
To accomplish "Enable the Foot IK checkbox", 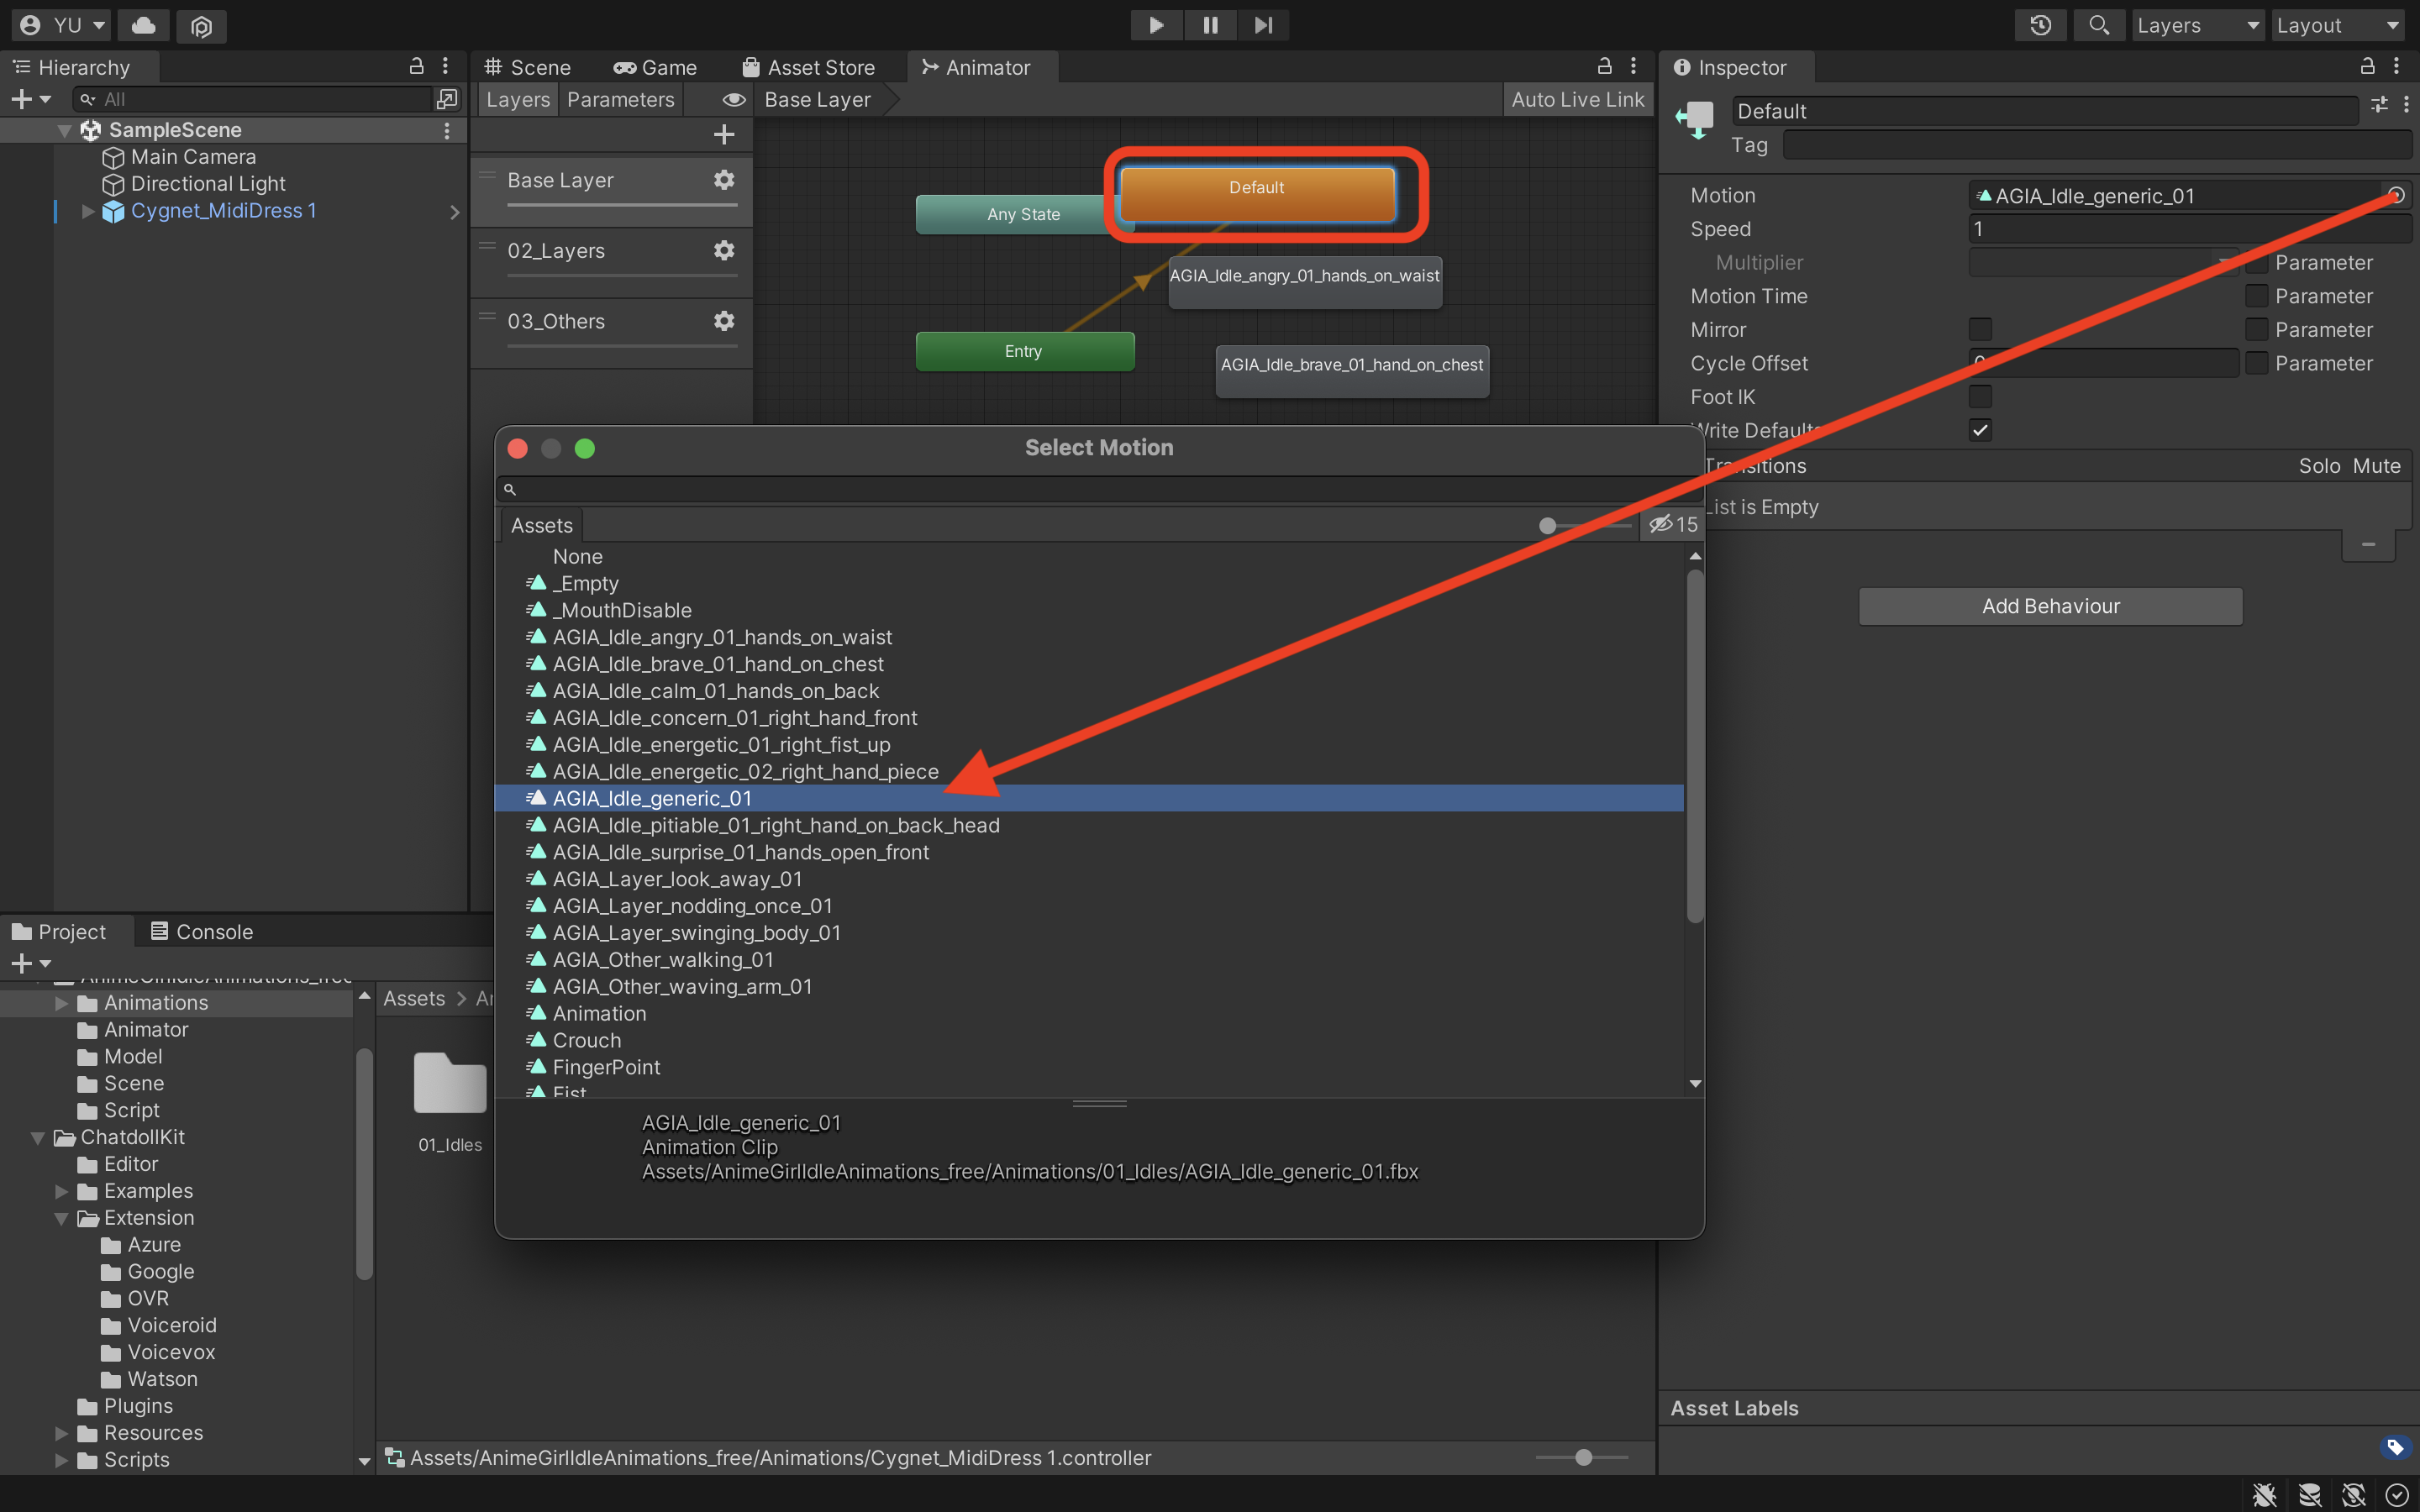I will (1980, 397).
